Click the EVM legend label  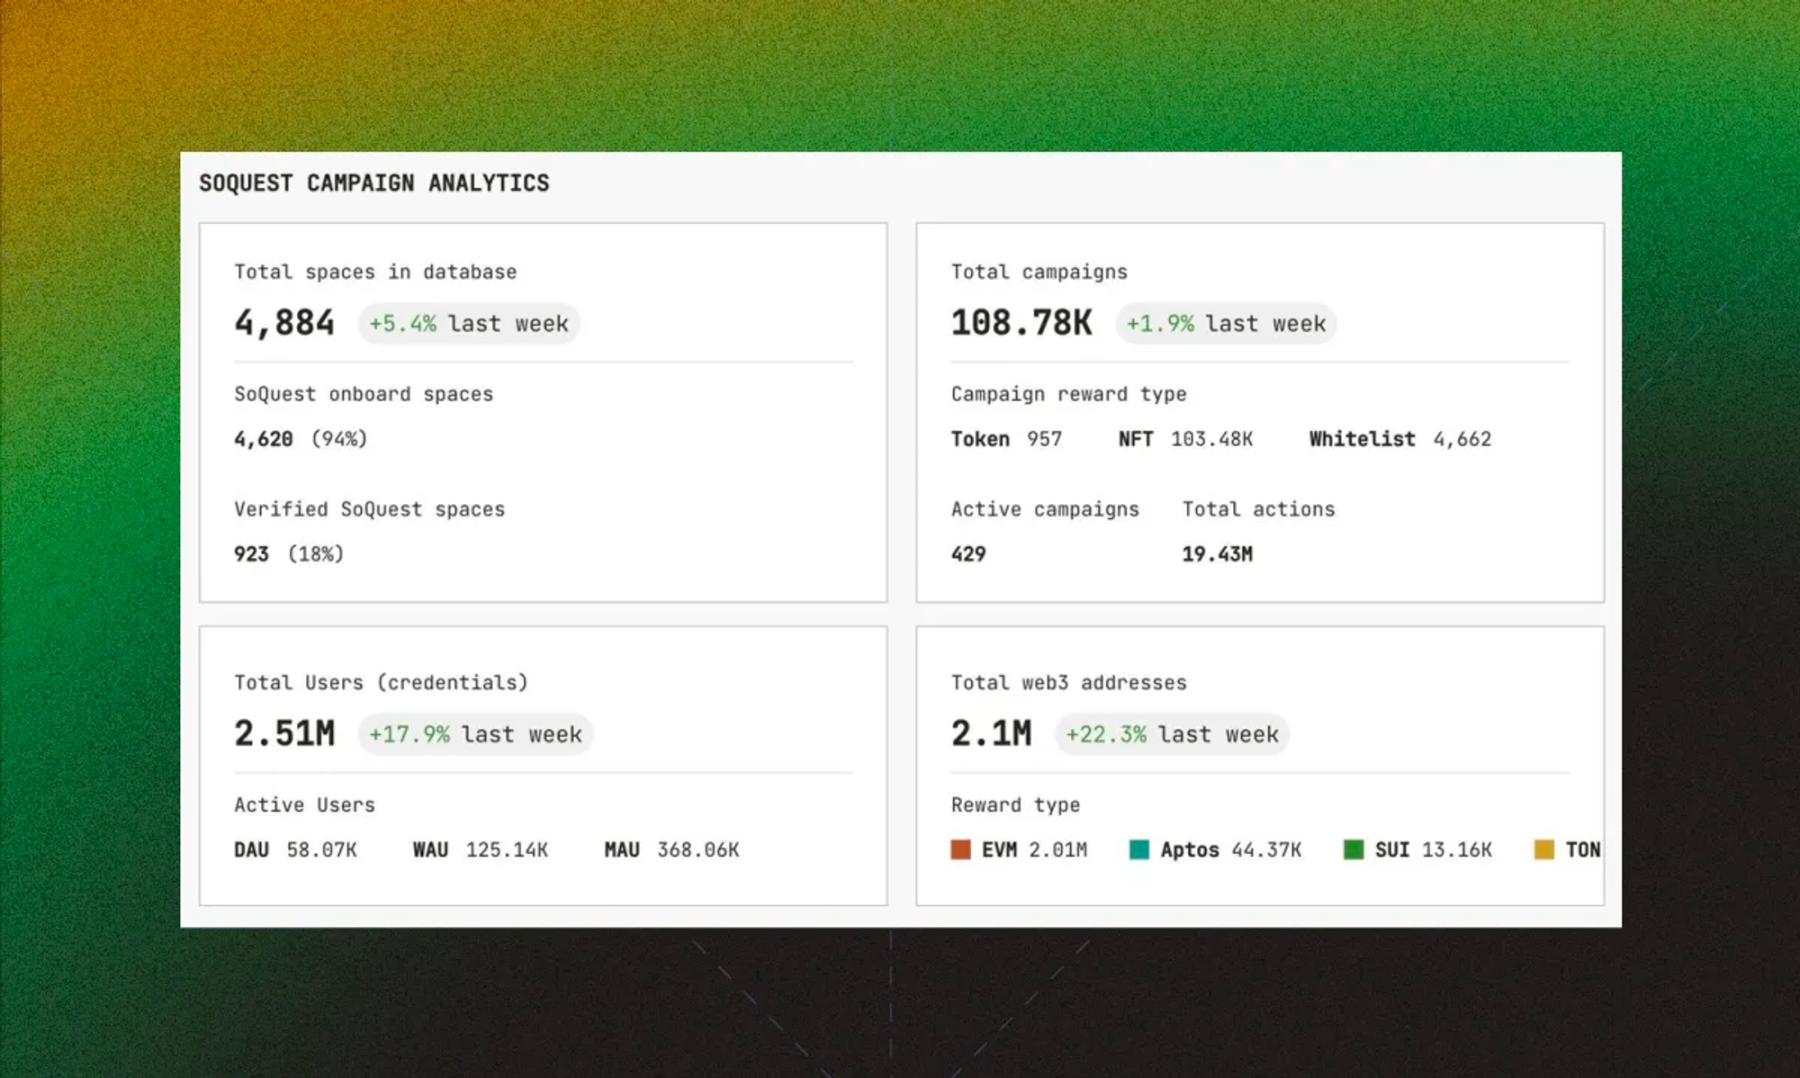(999, 850)
